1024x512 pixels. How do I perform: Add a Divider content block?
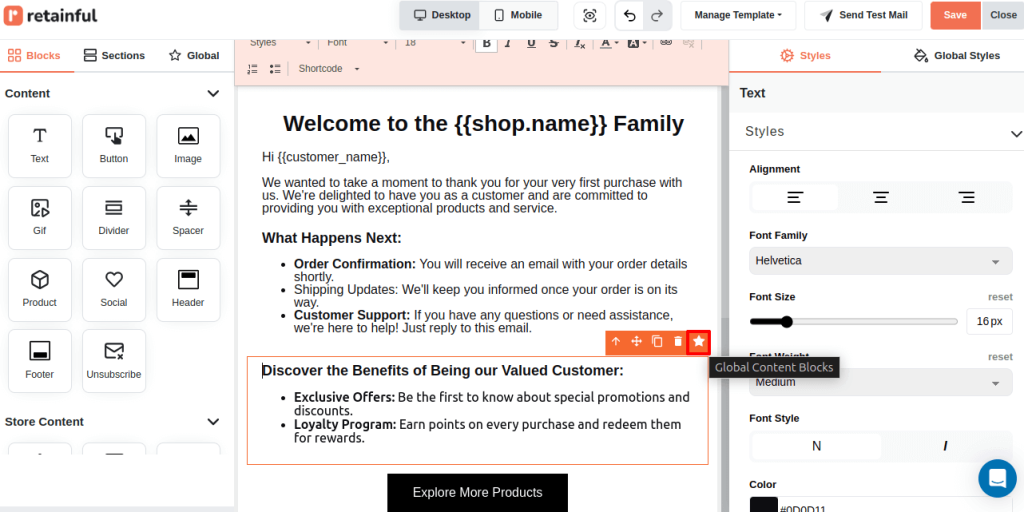tap(114, 217)
